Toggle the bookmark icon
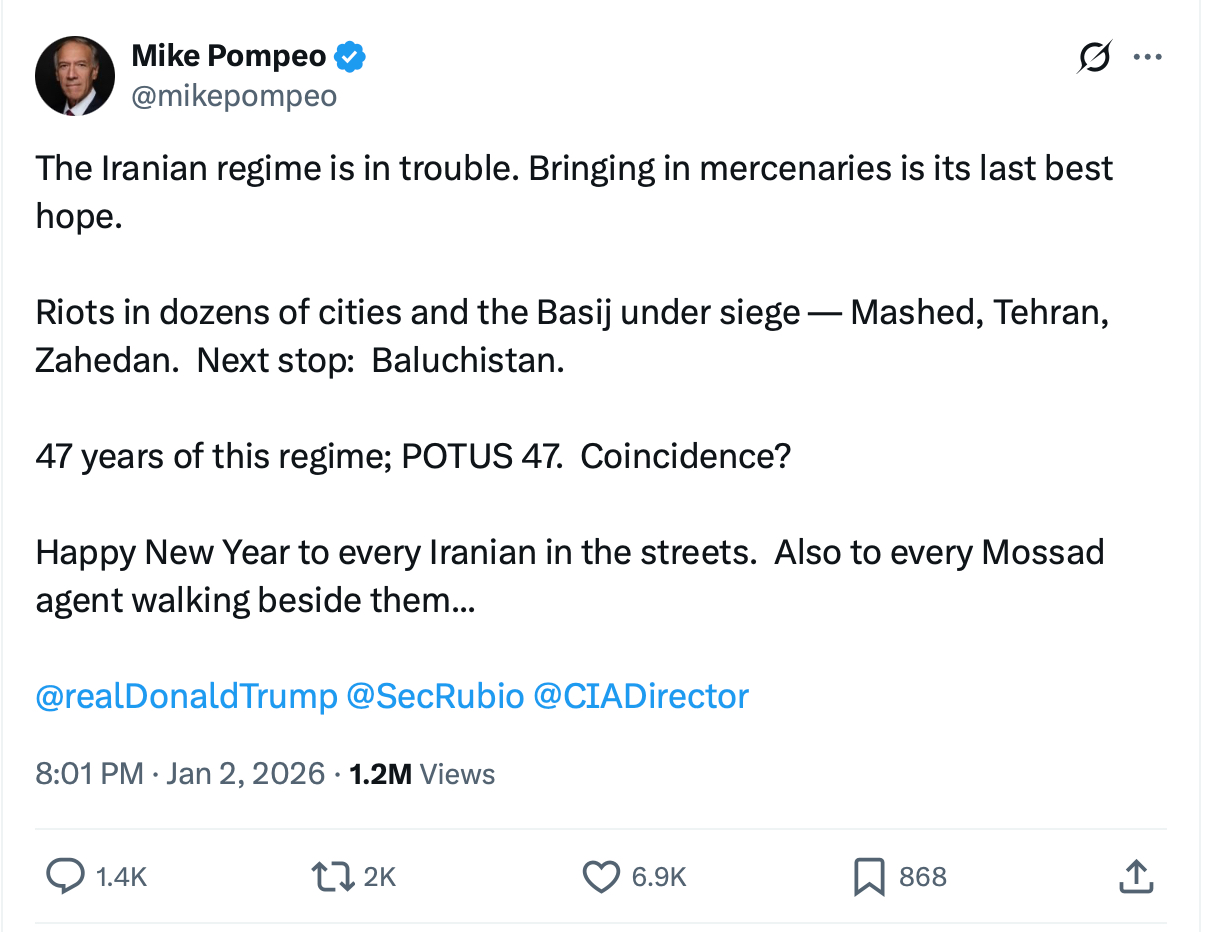This screenshot has width=1206, height=932. coord(868,877)
